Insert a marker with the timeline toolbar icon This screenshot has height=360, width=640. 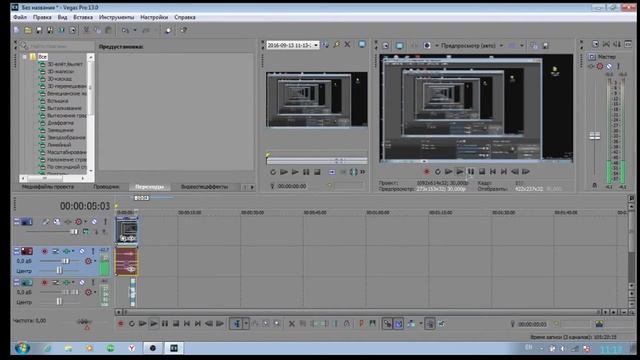362,324
